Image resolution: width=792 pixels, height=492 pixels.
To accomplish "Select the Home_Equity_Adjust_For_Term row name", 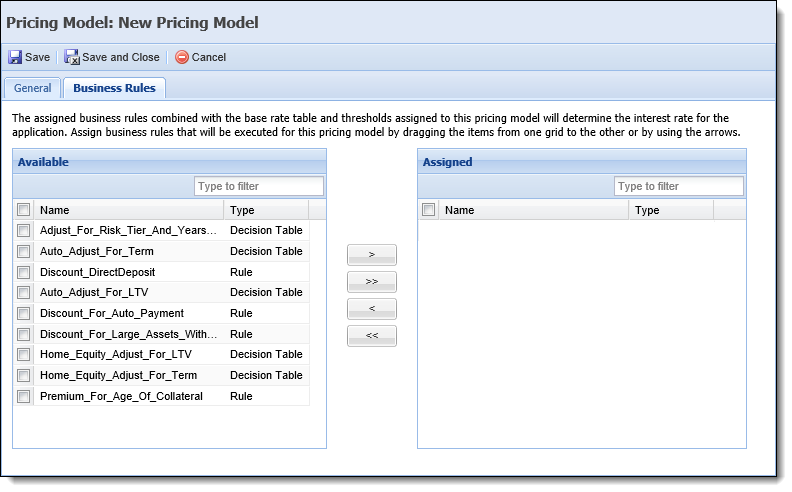I will pyautogui.click(x=118, y=375).
